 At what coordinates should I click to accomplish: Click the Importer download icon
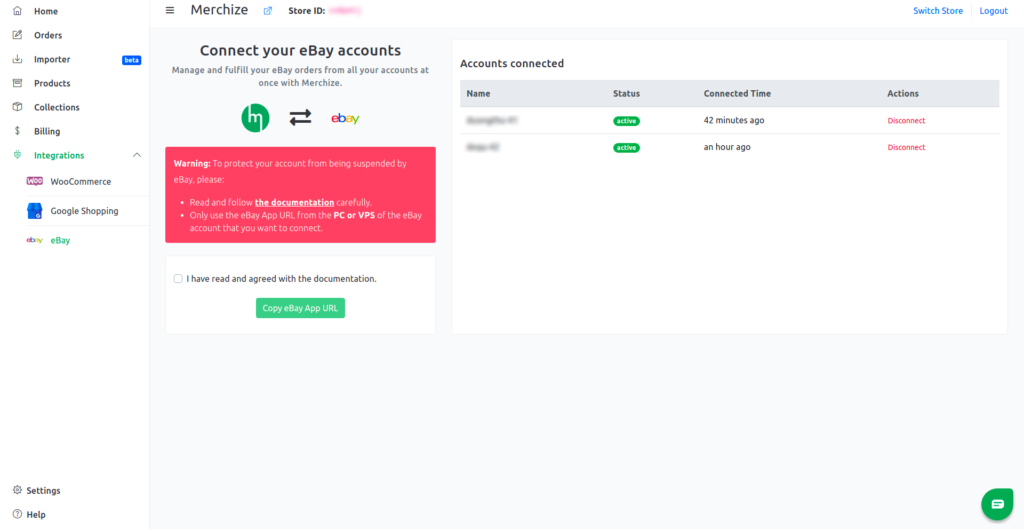click(18, 59)
